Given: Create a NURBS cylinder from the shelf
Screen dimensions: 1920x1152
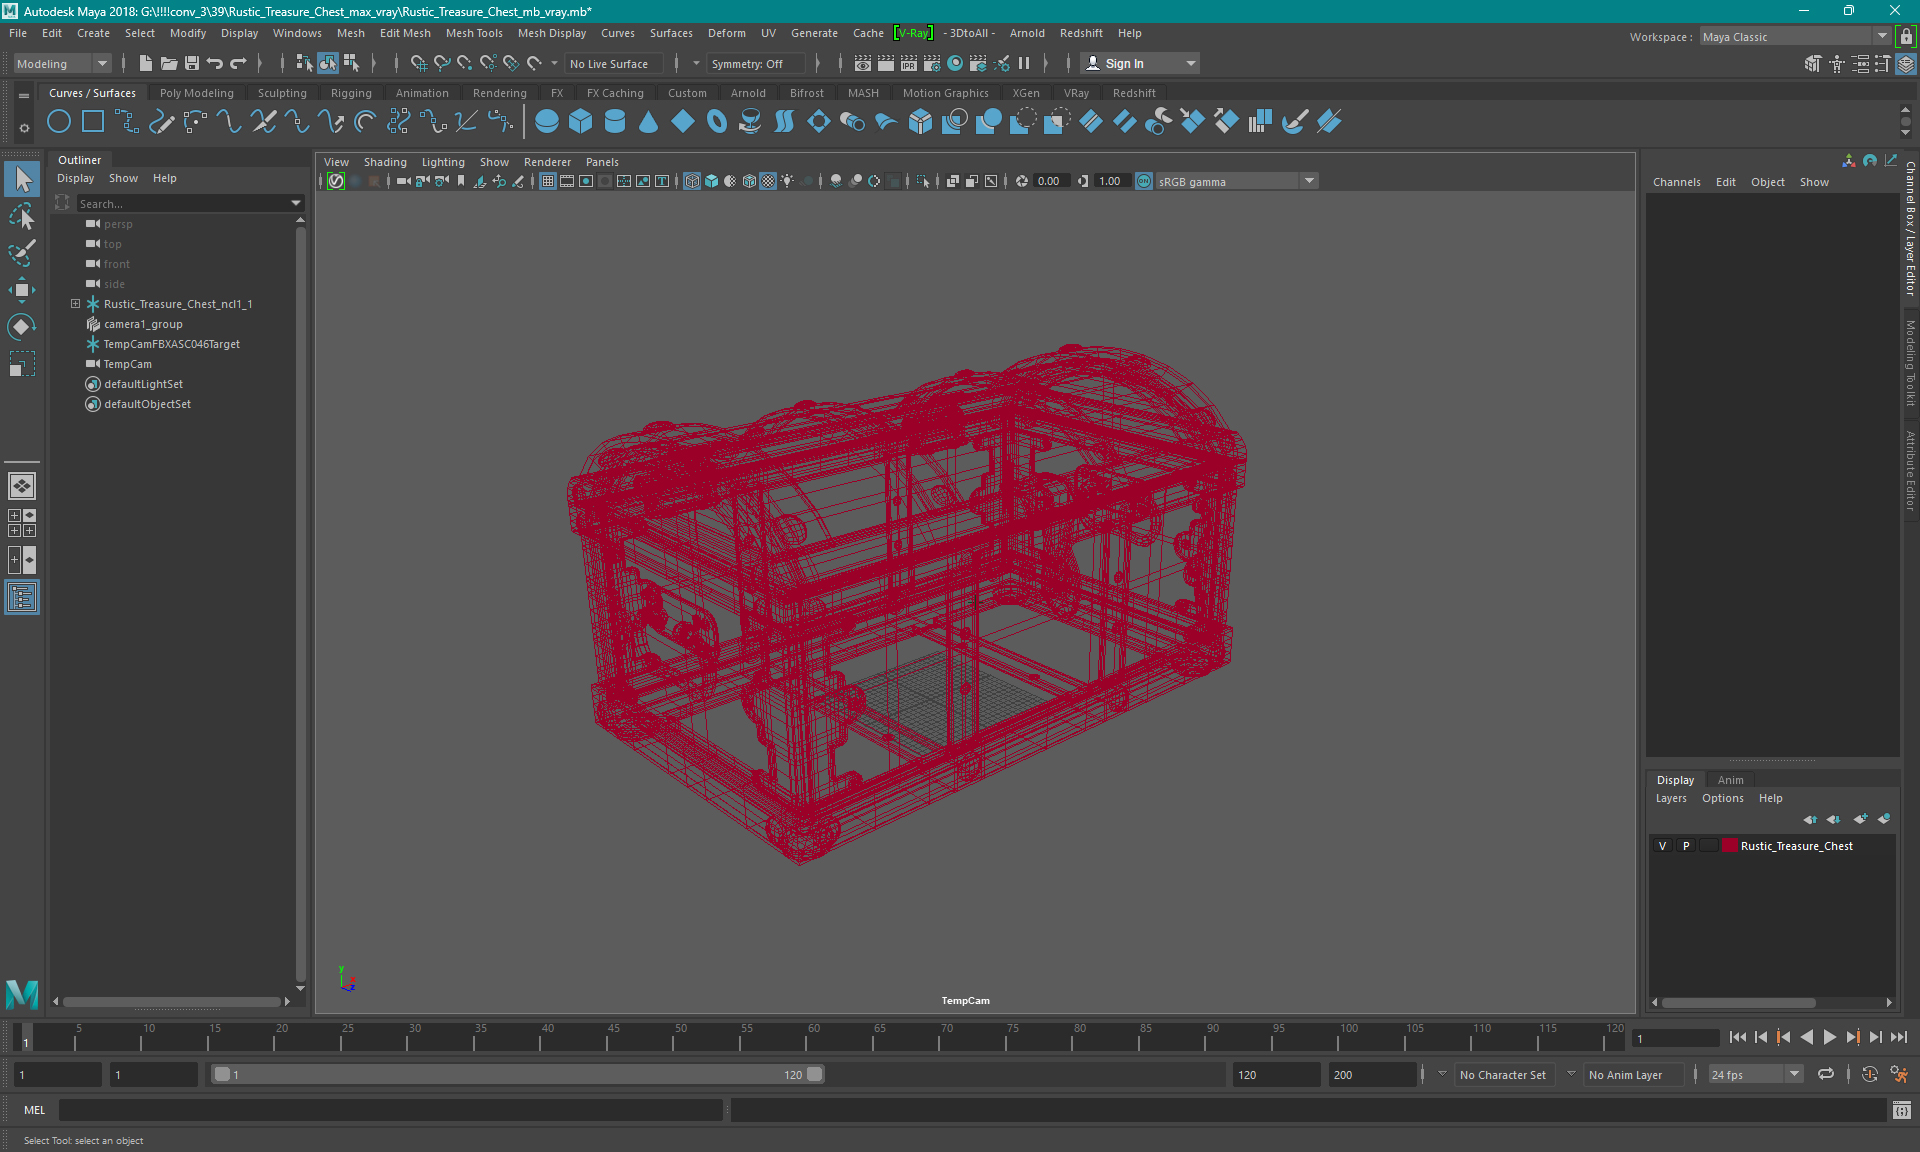Looking at the screenshot, I should [615, 122].
